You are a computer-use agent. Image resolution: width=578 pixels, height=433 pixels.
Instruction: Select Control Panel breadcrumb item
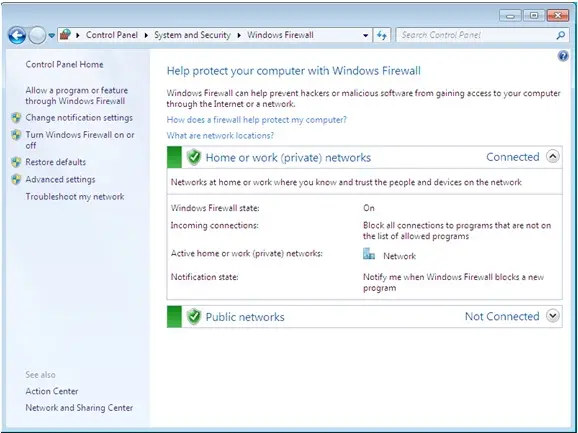pos(112,35)
